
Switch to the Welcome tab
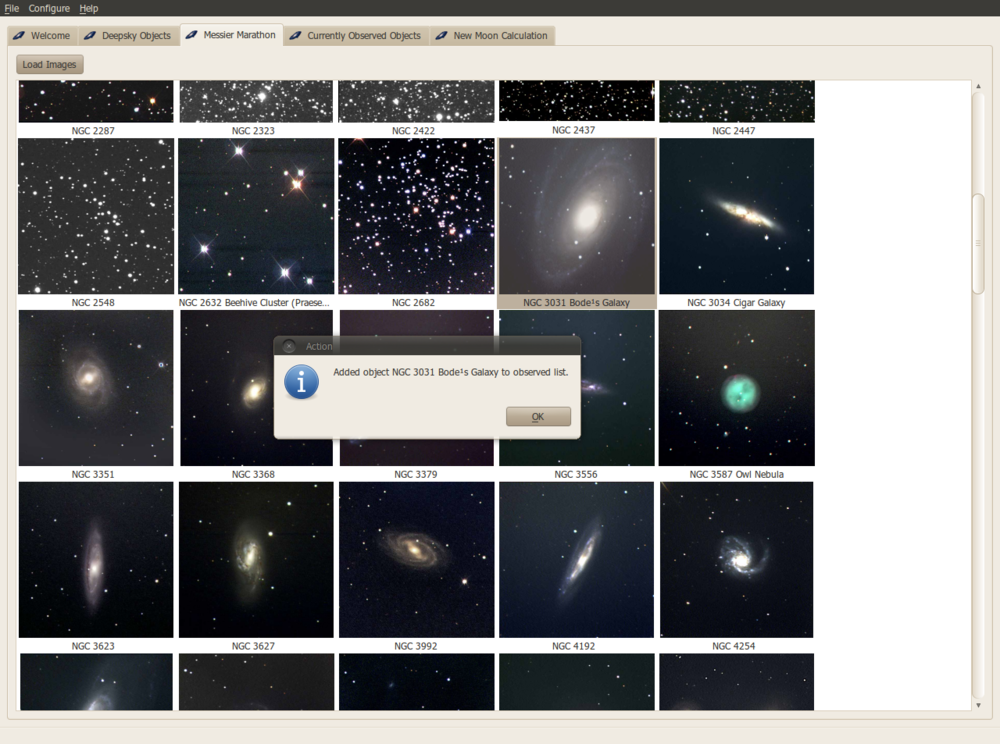(42, 36)
